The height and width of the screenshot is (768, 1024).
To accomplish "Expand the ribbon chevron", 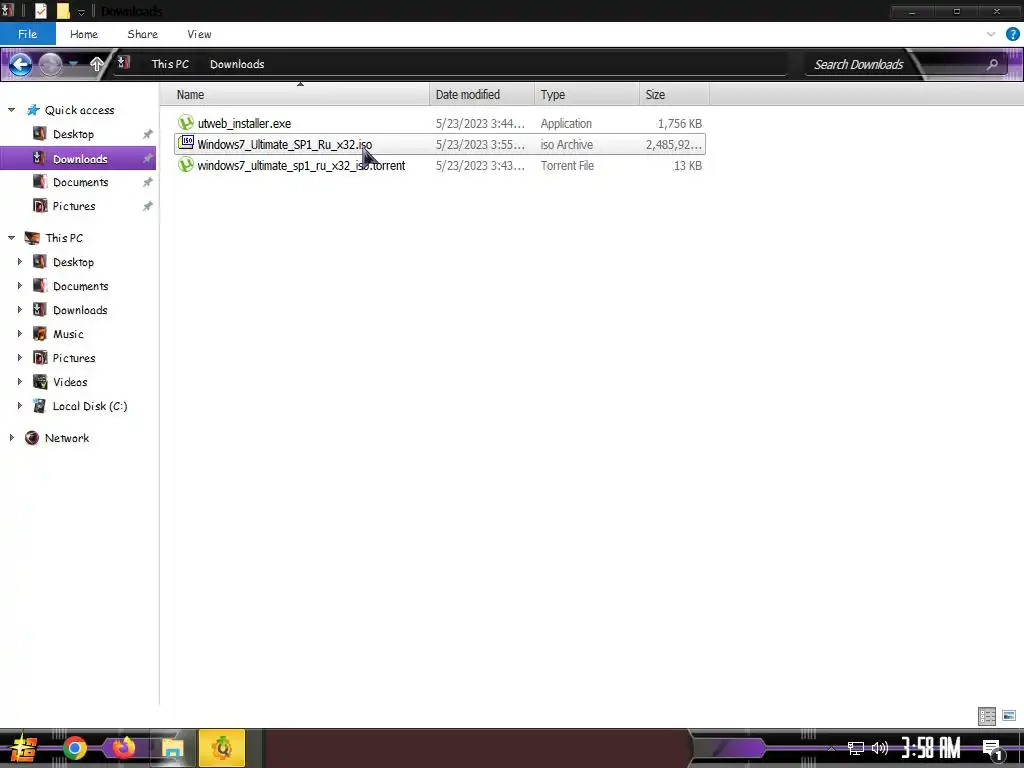I will click(x=991, y=34).
